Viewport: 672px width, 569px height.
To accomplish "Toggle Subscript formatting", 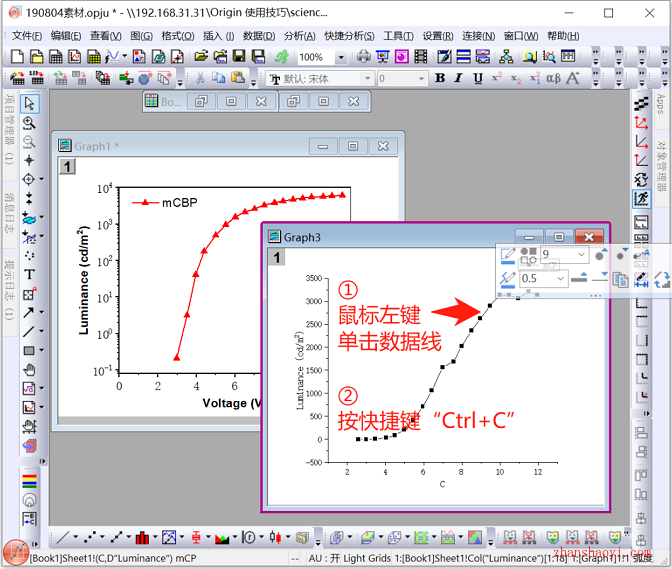I will pos(516,78).
